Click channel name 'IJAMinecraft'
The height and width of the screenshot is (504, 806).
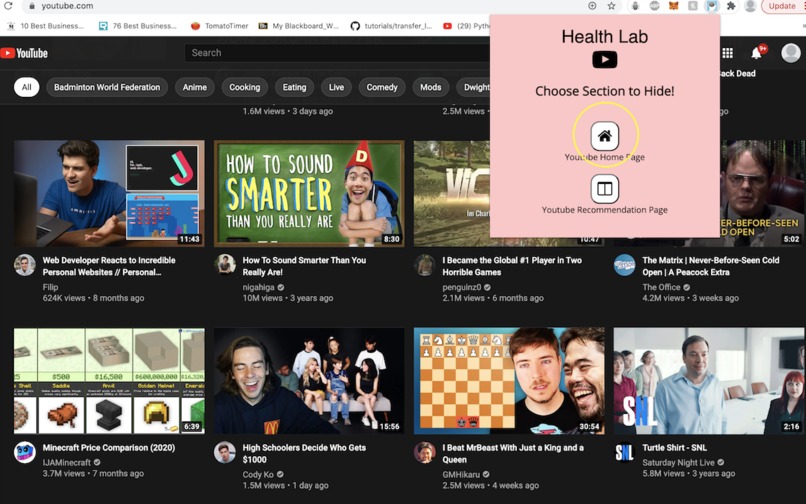(67, 462)
